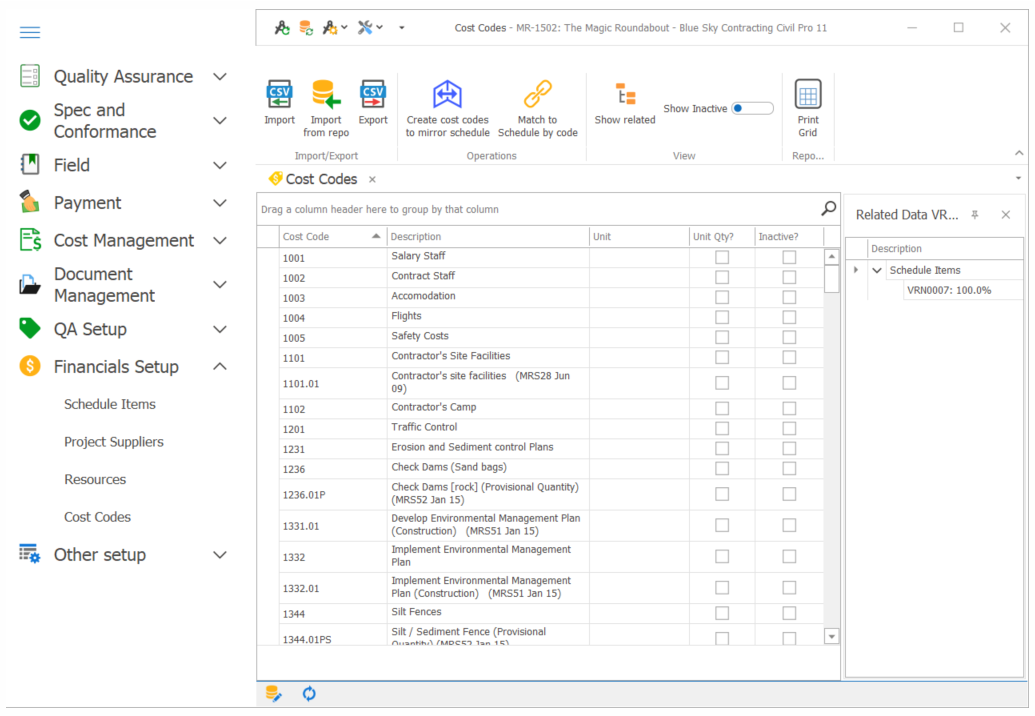The width and height of the screenshot is (1035, 716).
Task: Open quick access toolbar customize dropdown
Action: (x=401, y=28)
